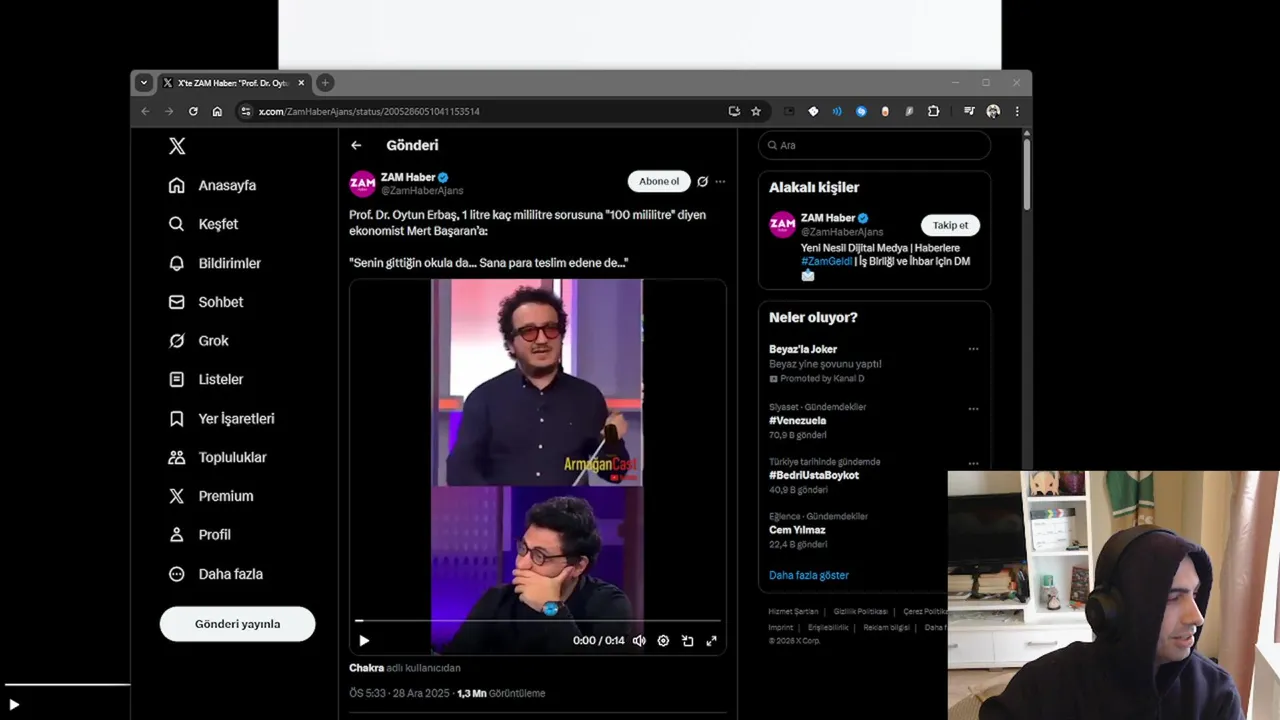This screenshot has height=720, width=1280.
Task: Open Reklam bilgisi footer link
Action: pos(887,627)
